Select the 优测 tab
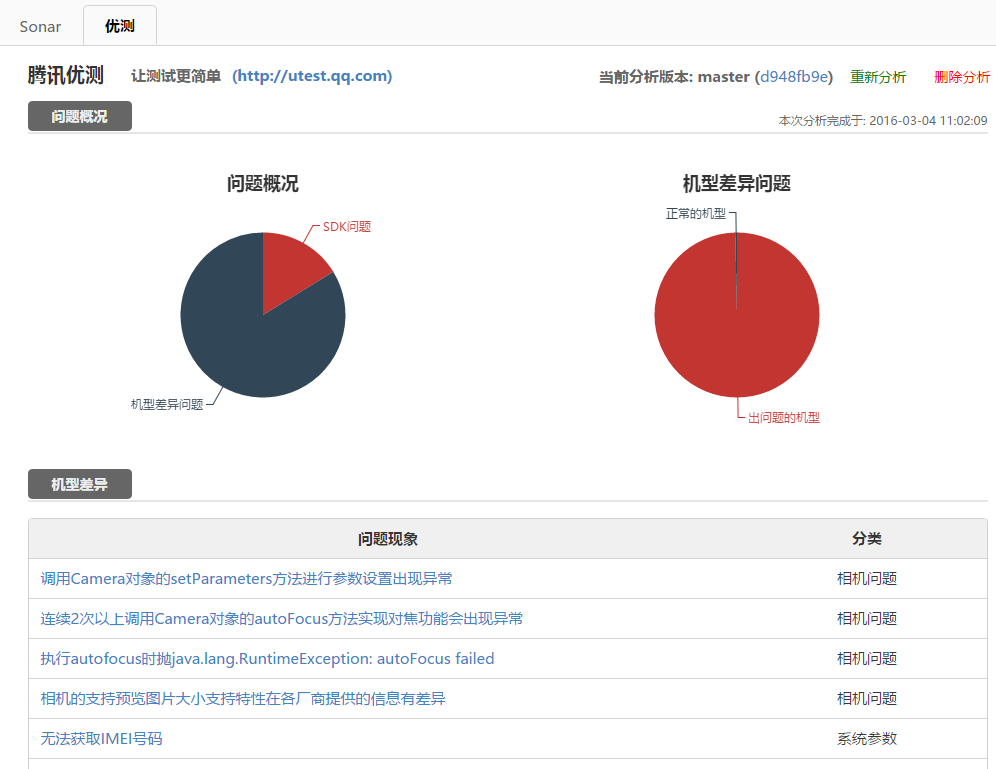Viewport: 996px width, 769px height. tap(119, 26)
